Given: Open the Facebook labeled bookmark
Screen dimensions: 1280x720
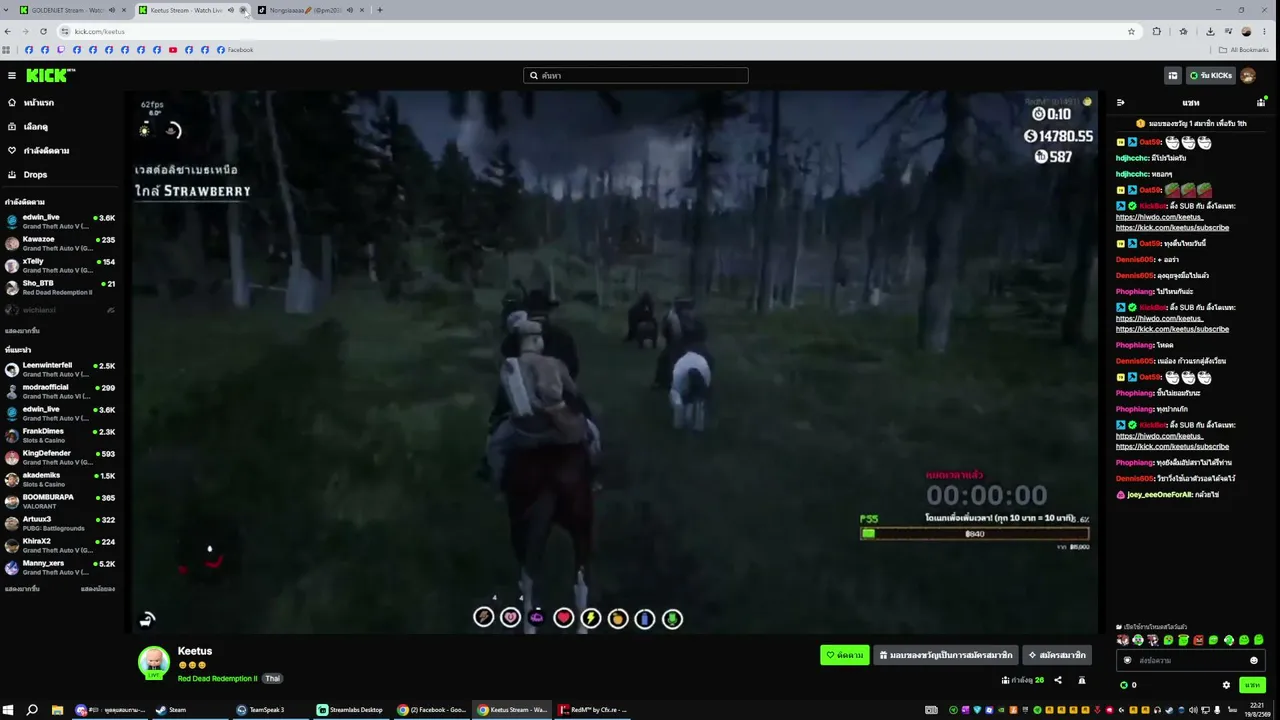Looking at the screenshot, I should [x=235, y=50].
